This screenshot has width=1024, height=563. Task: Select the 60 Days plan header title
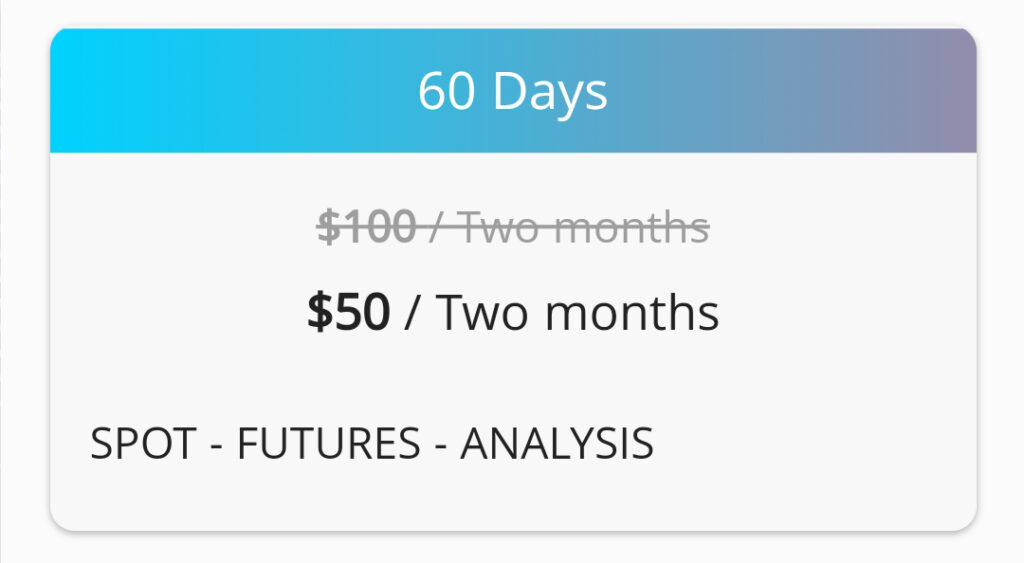click(x=512, y=92)
